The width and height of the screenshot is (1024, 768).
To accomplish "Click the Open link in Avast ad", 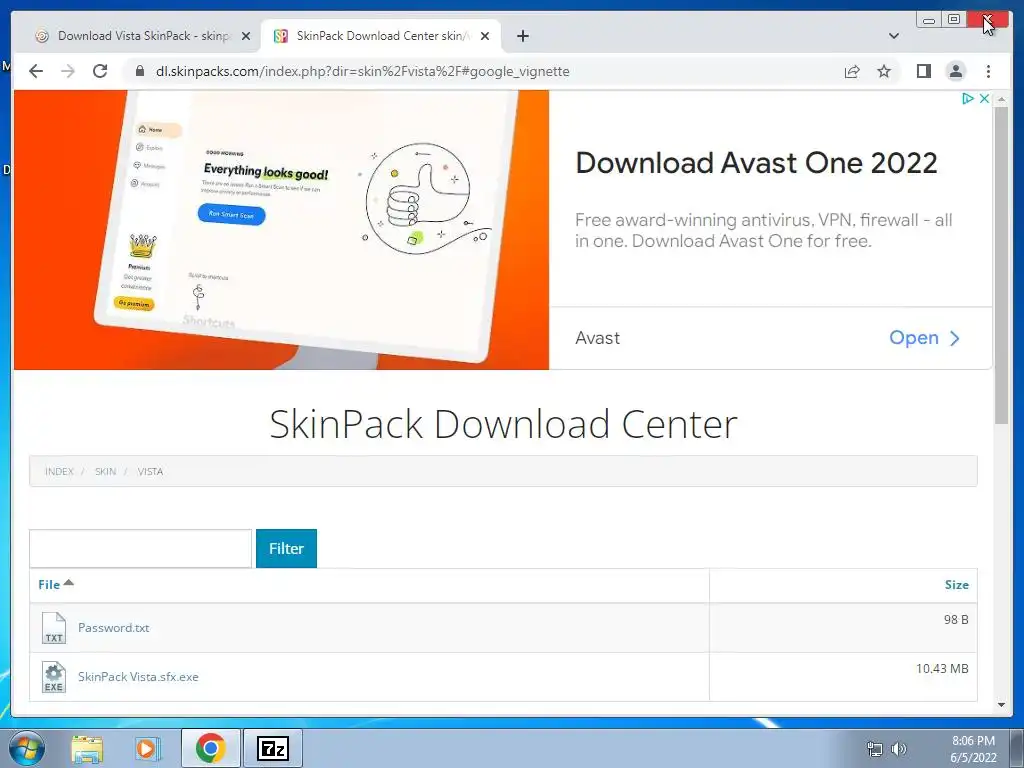I will coord(924,338).
